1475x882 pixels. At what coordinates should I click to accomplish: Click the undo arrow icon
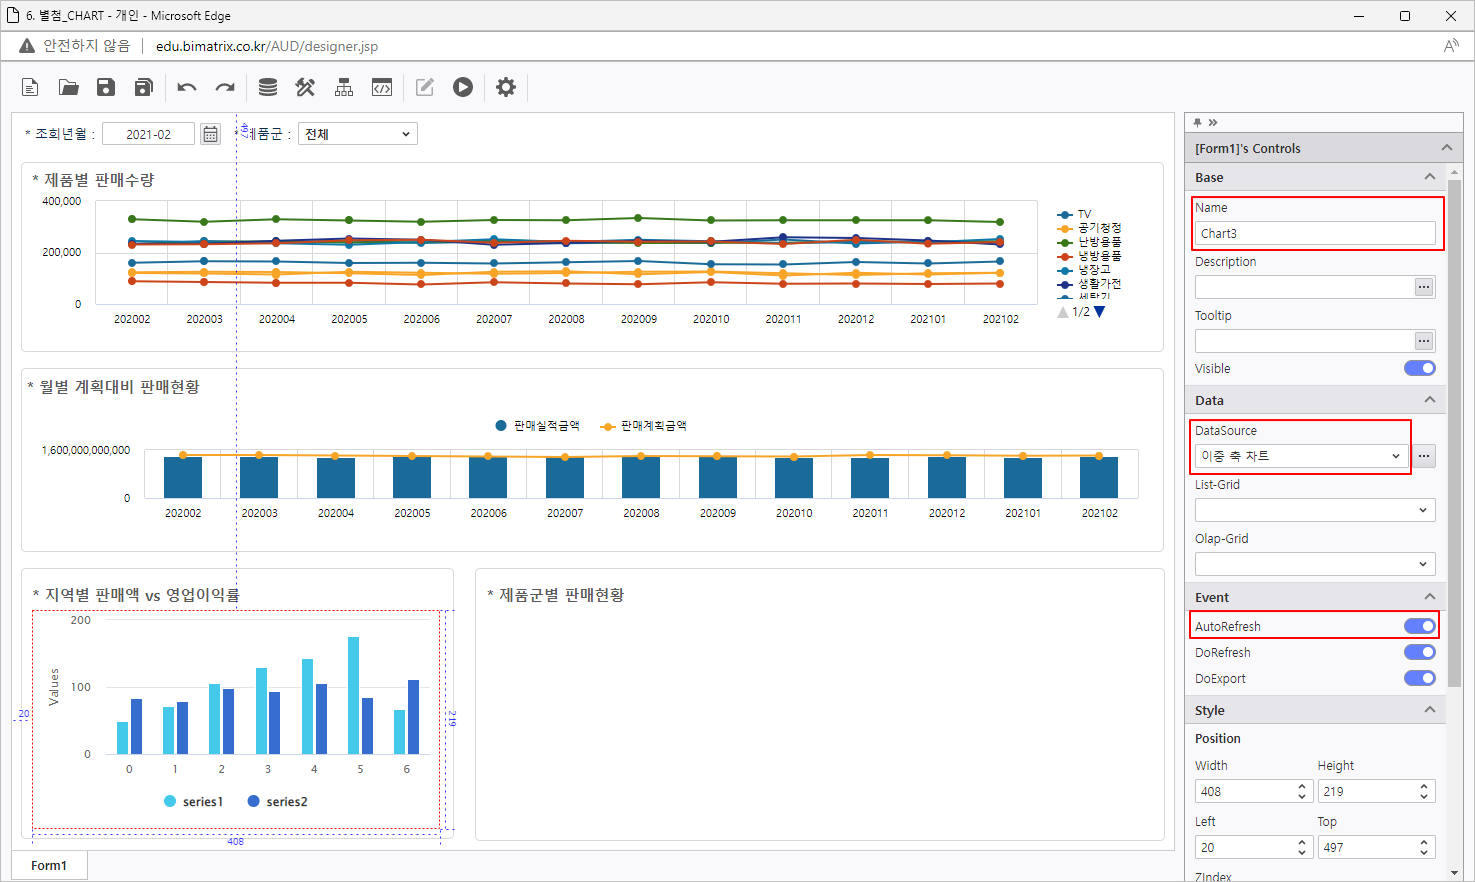187,88
